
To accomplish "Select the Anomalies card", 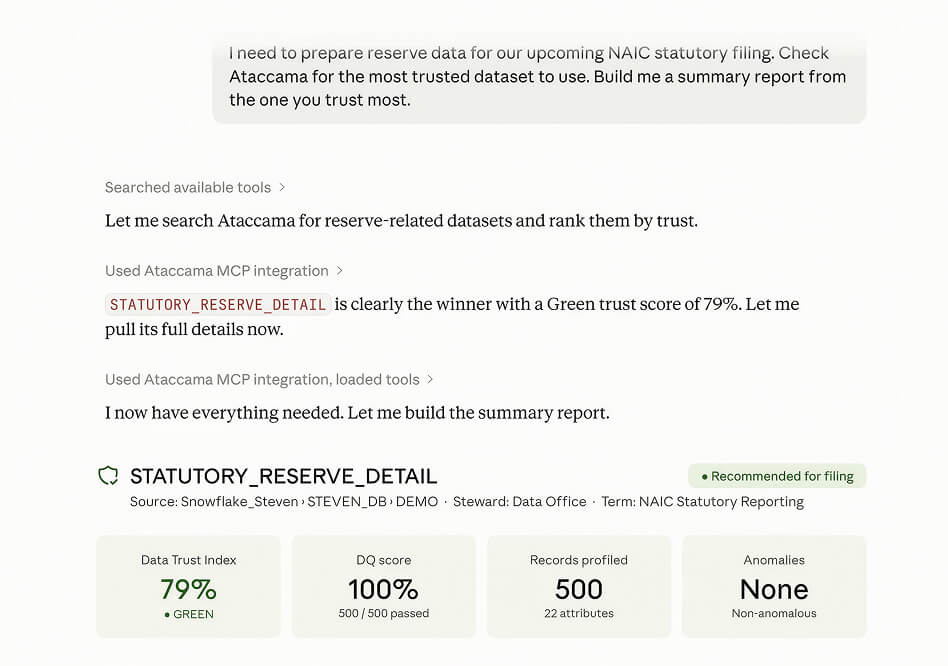I will pos(774,586).
